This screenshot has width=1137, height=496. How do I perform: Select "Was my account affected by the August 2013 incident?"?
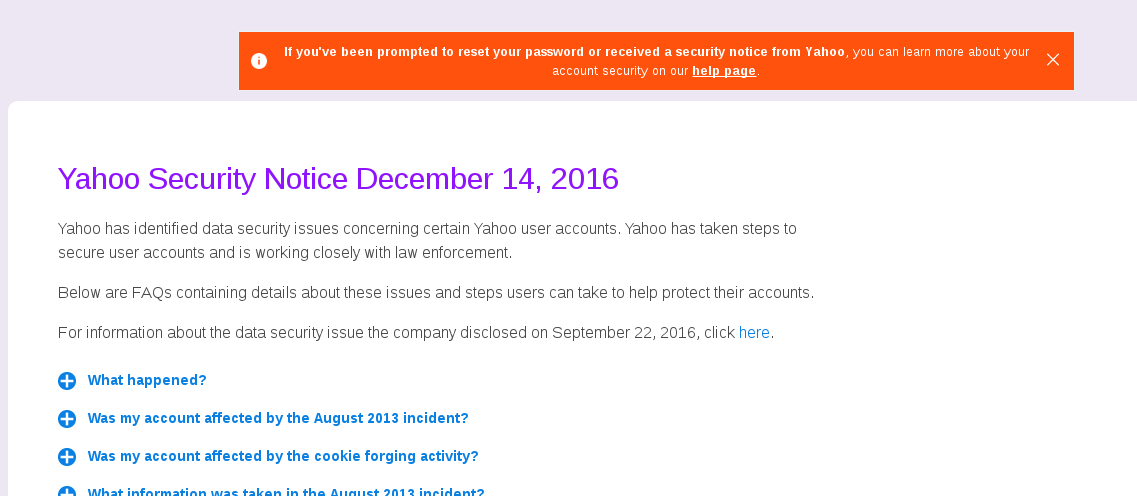pyautogui.click(x=278, y=418)
